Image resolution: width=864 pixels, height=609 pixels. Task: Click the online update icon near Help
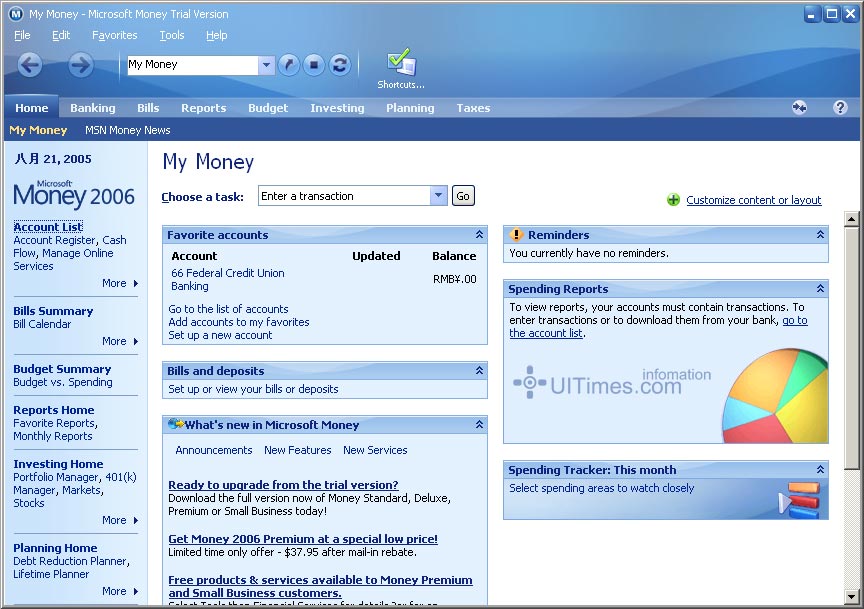(x=800, y=107)
